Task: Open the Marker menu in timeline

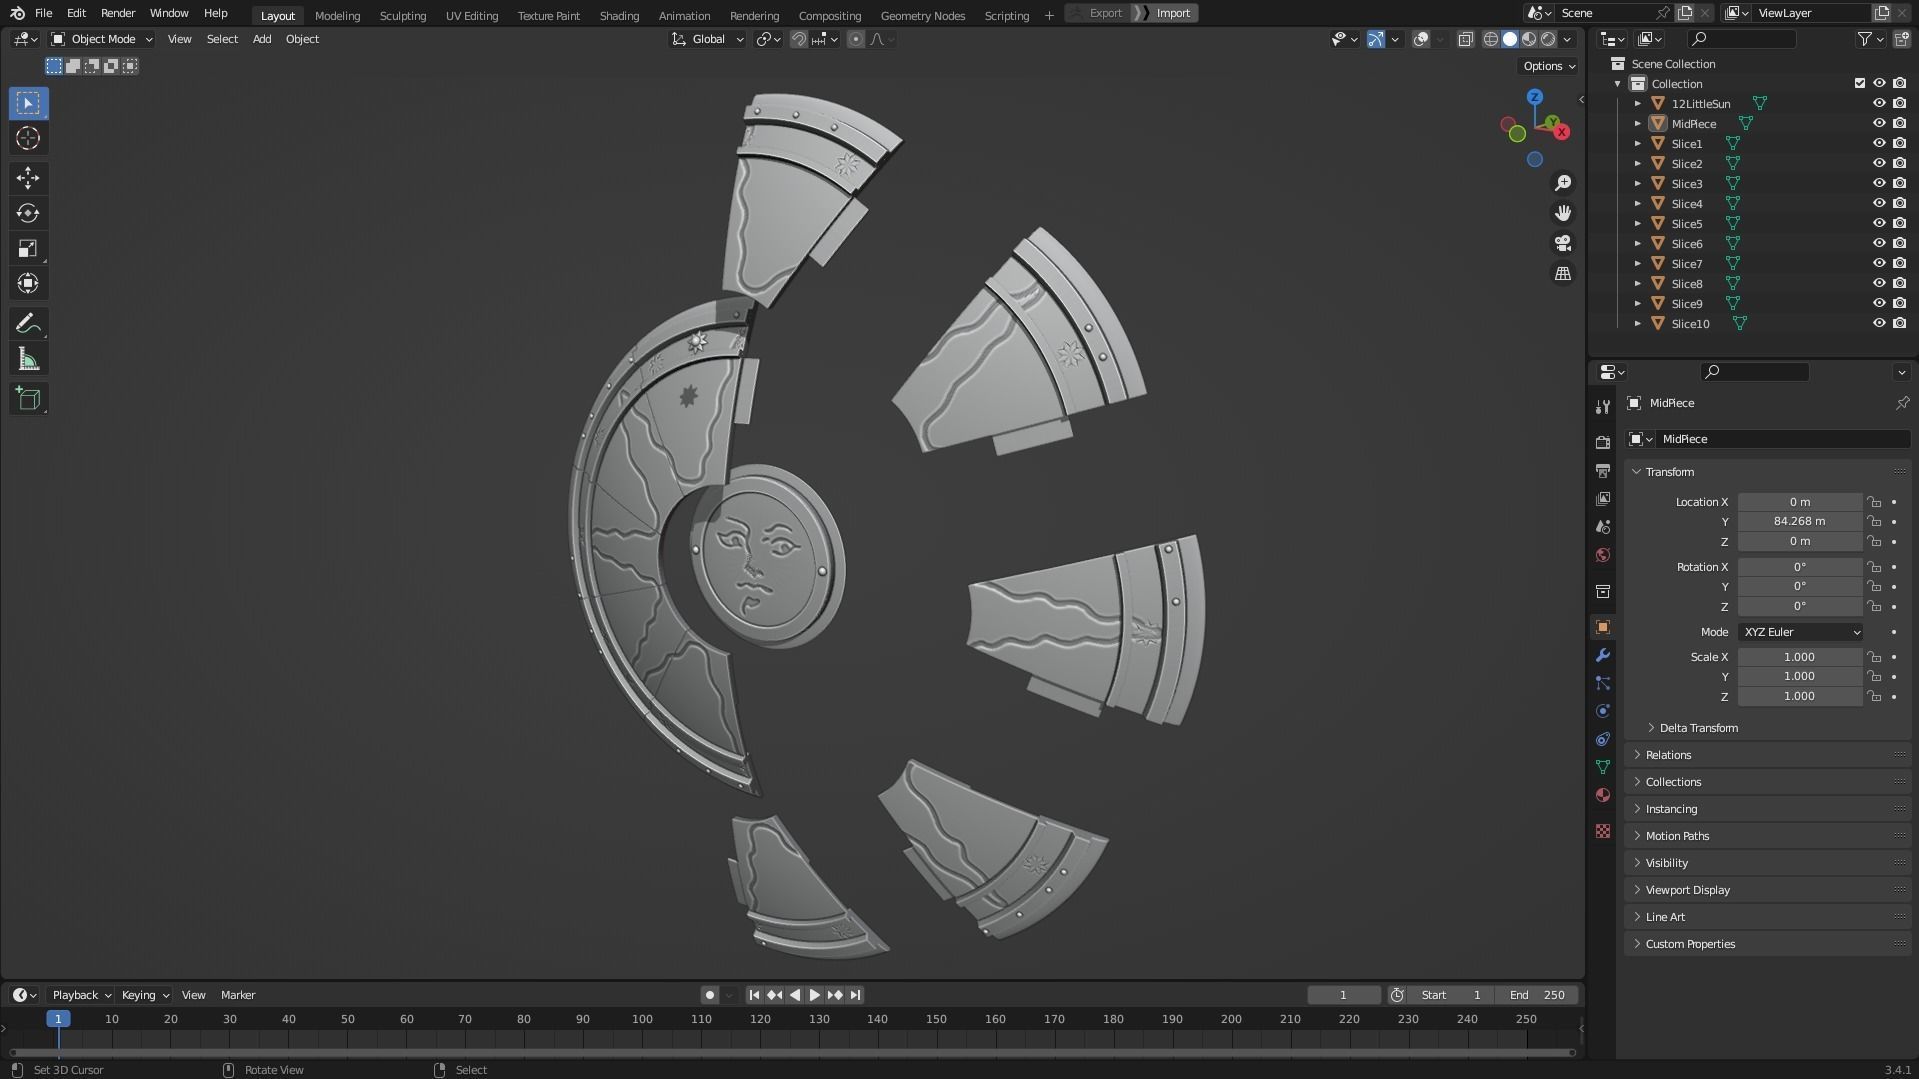Action: pos(238,995)
